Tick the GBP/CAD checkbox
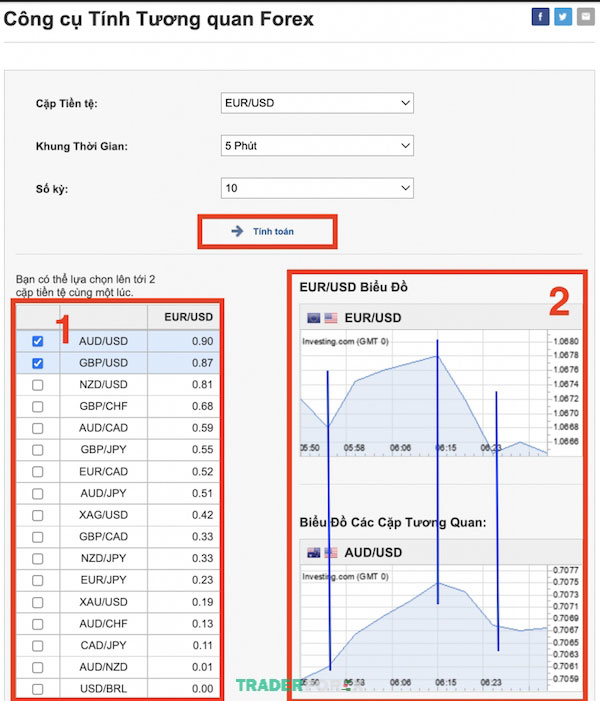 pyautogui.click(x=38, y=537)
